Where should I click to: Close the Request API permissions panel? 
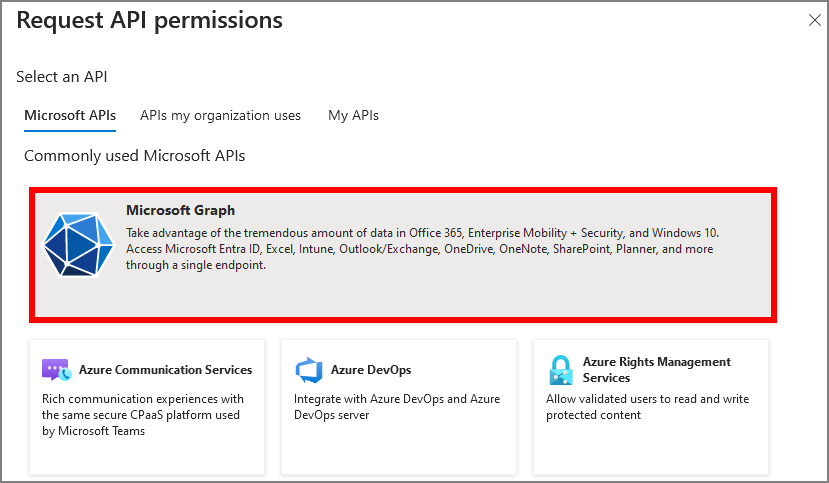click(x=814, y=20)
